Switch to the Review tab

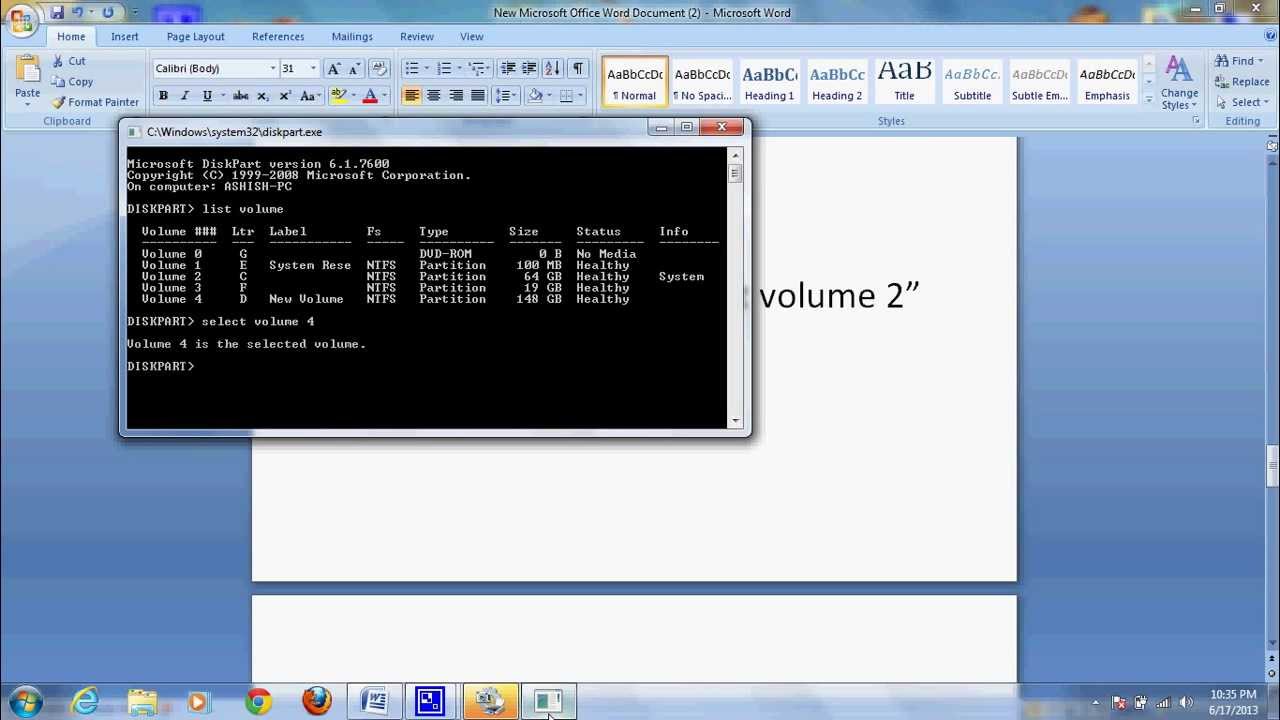coord(417,36)
